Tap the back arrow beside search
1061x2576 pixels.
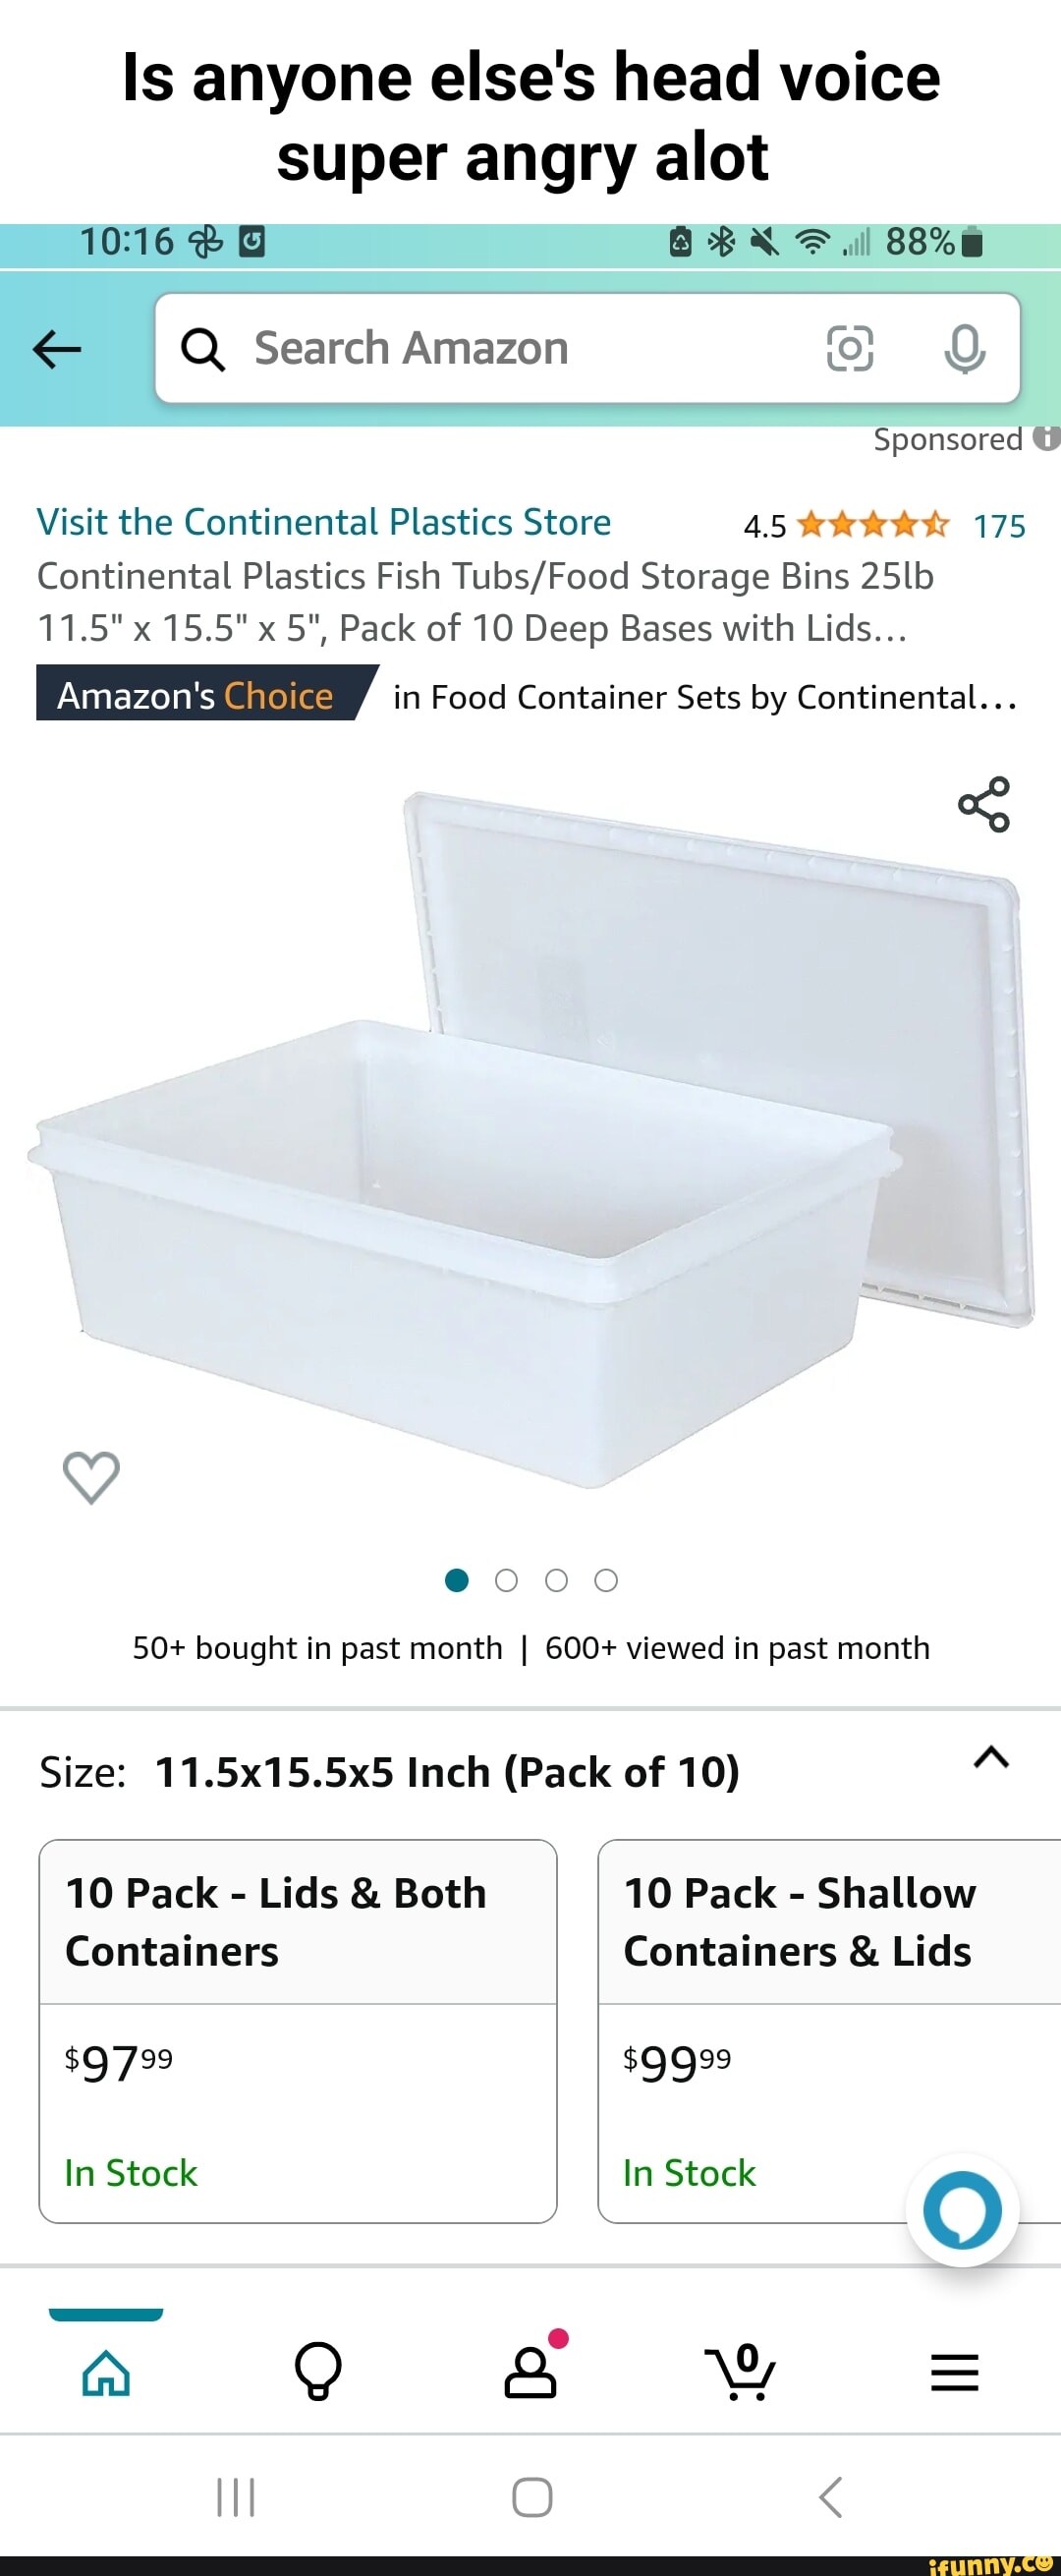click(x=57, y=349)
